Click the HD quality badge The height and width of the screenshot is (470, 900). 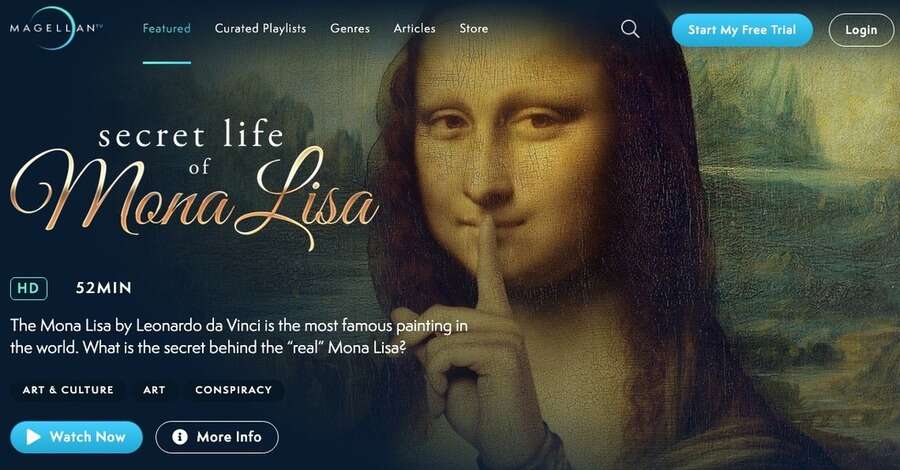pyautogui.click(x=29, y=288)
